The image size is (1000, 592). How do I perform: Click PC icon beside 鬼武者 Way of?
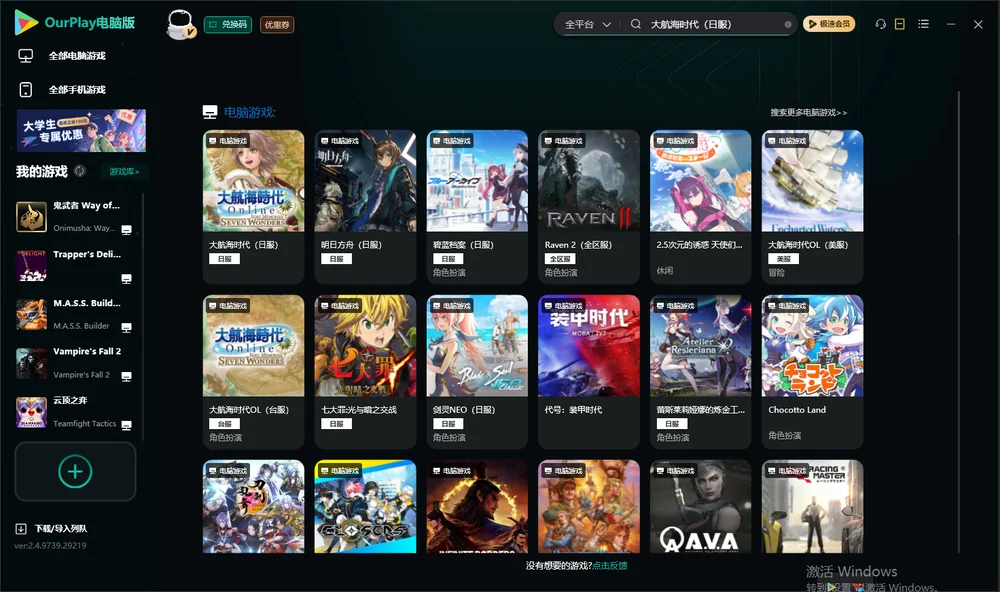tap(126, 230)
